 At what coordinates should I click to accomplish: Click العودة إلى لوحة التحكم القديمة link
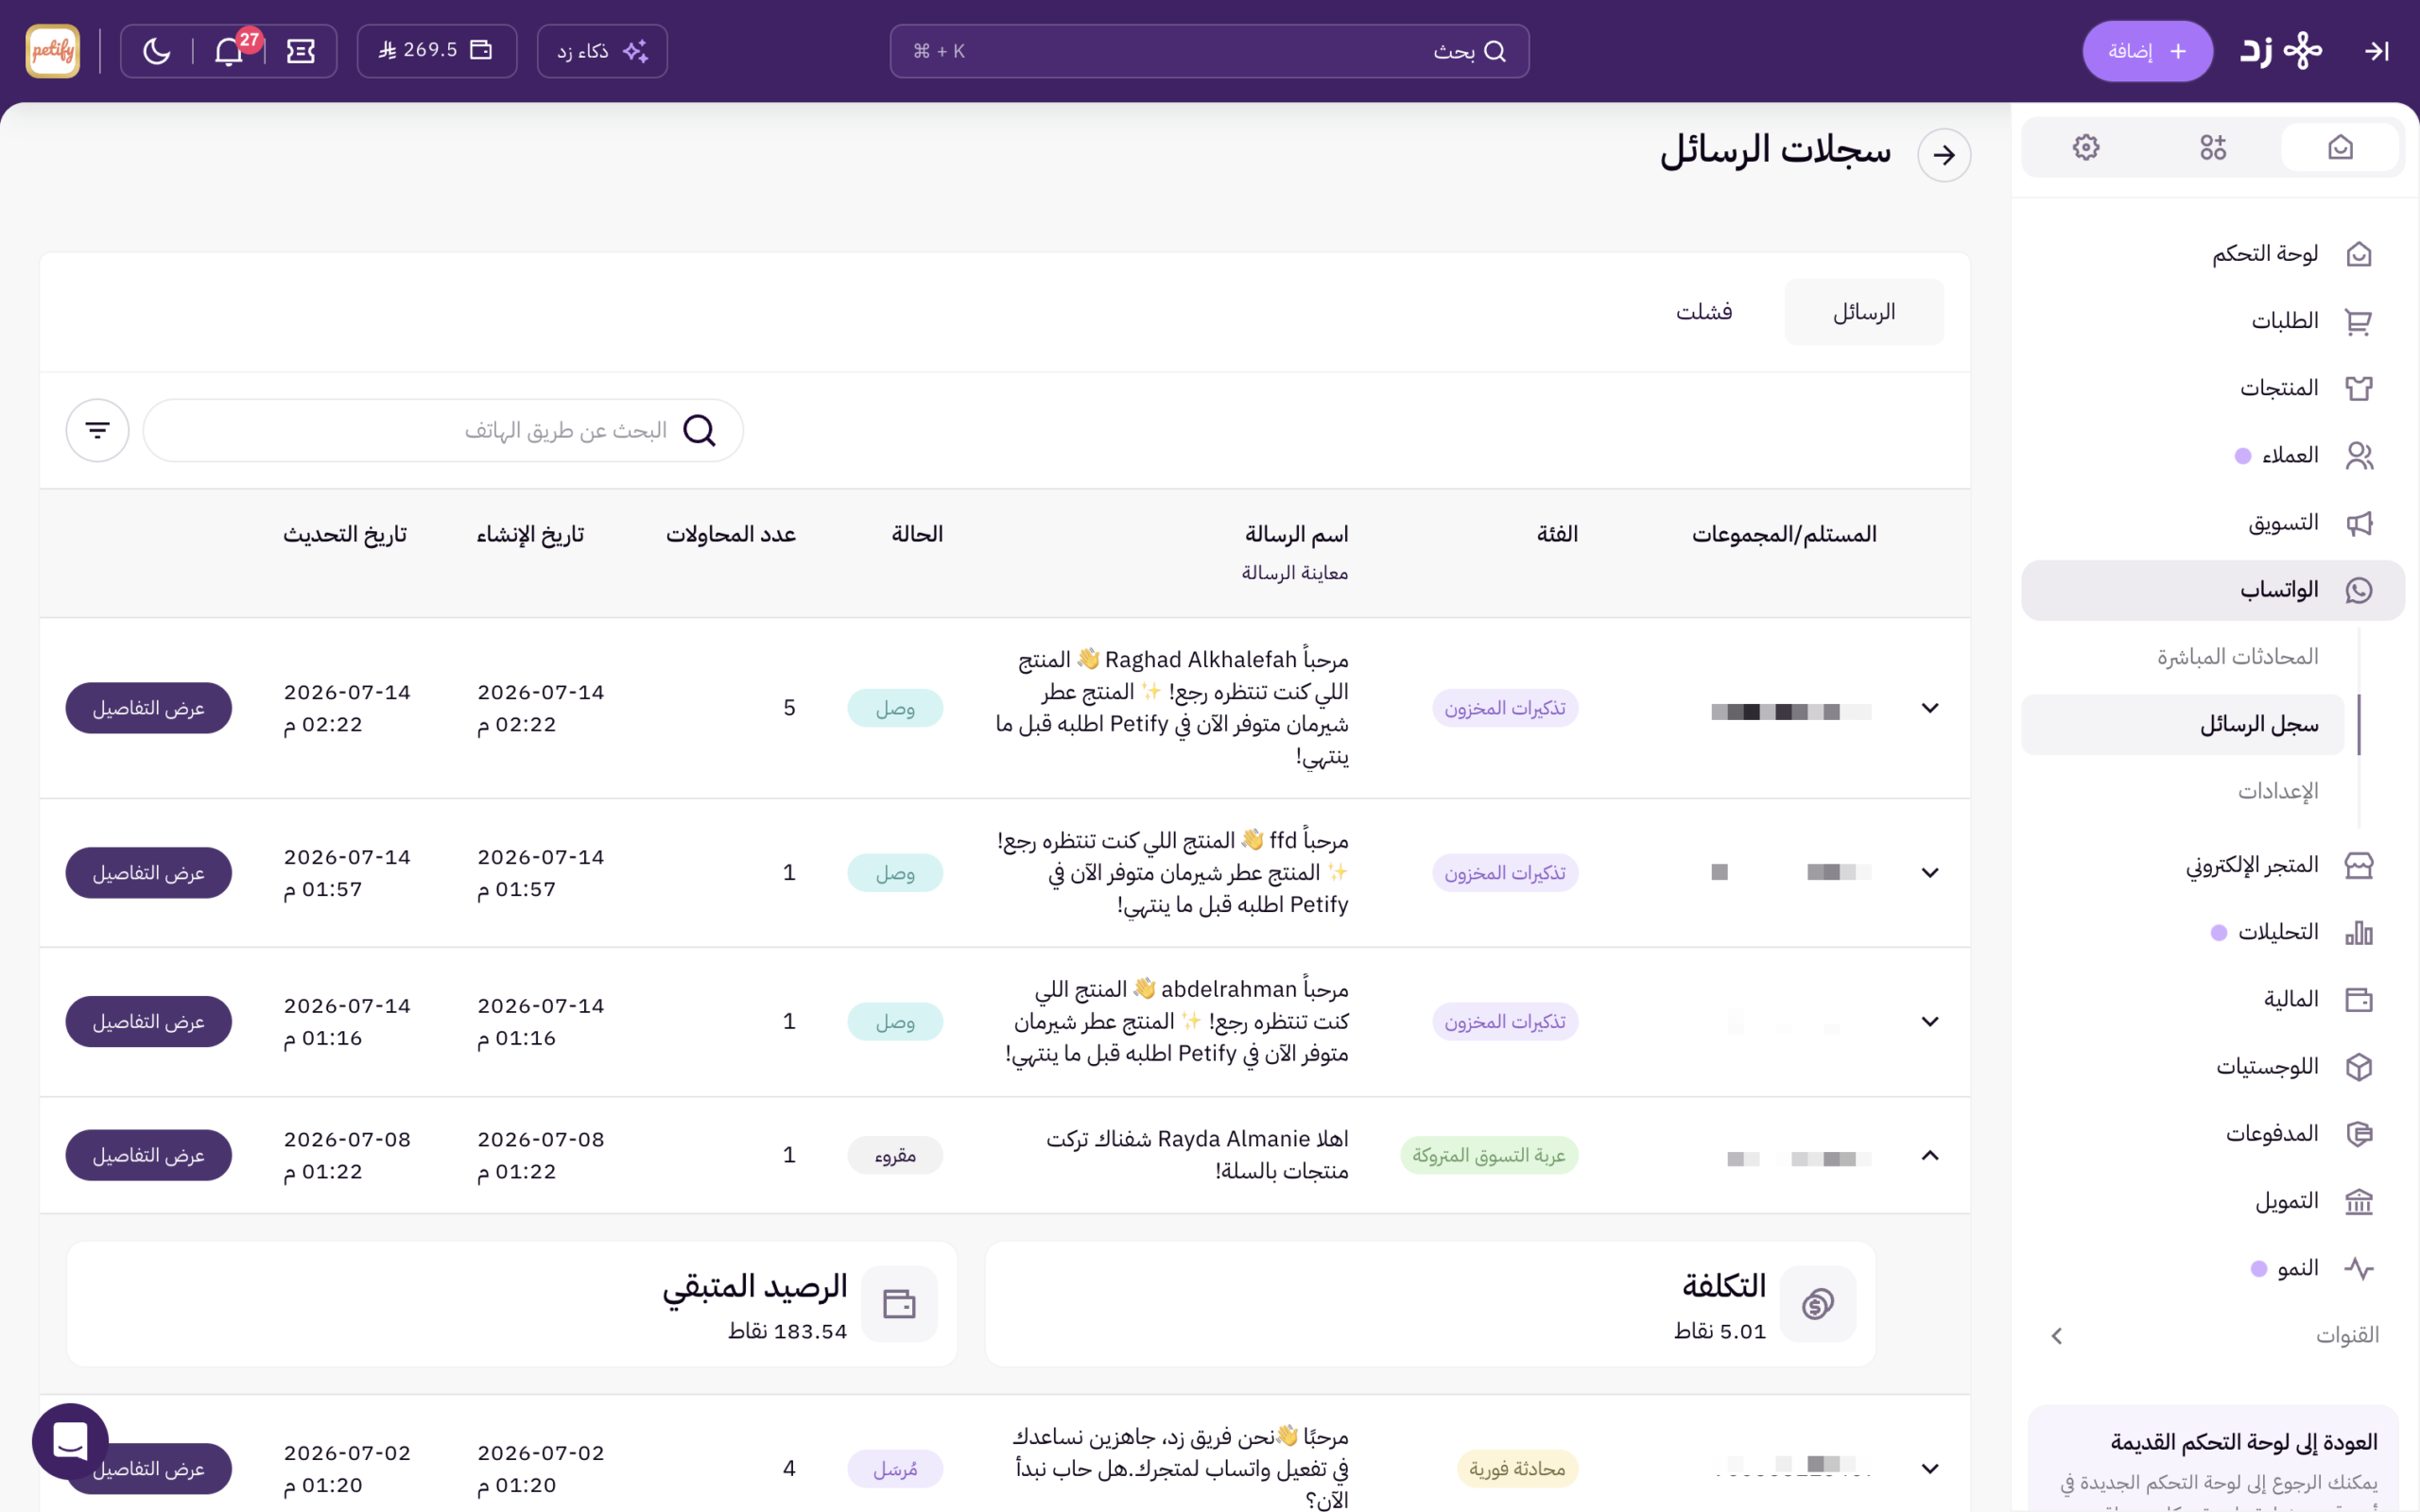click(x=2243, y=1442)
